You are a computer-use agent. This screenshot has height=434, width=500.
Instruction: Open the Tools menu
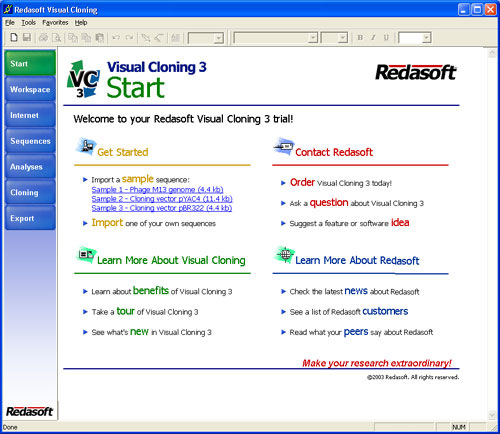(x=29, y=23)
